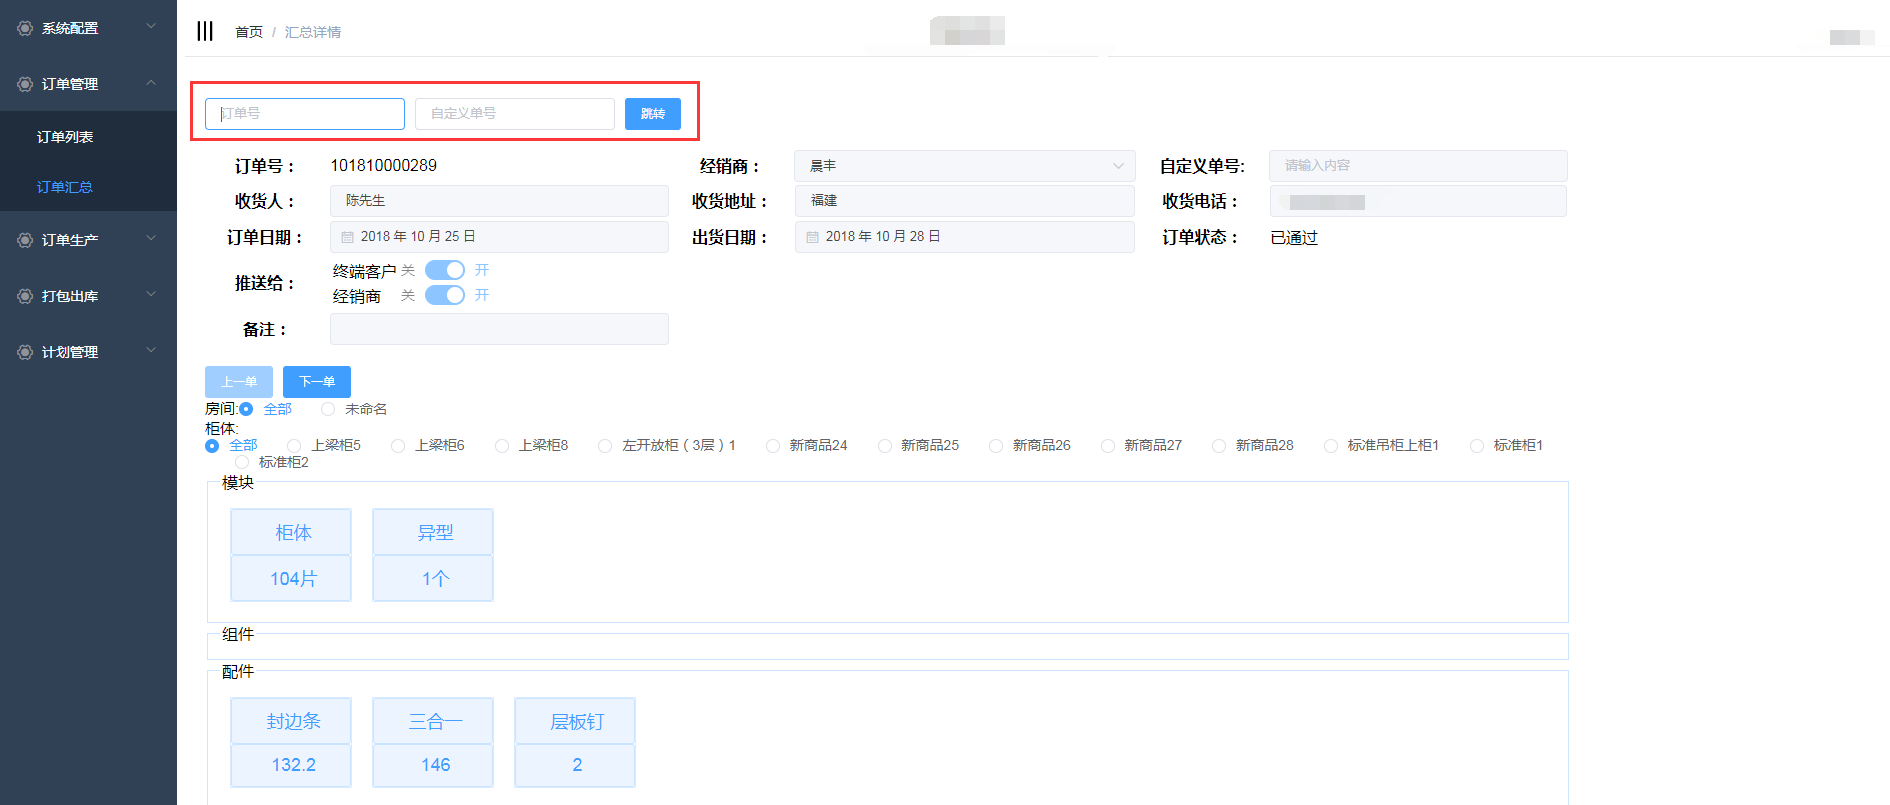Screen dimensions: 1890x805
Task: Expand the 系统配置 menu chevron
Action: point(151,27)
